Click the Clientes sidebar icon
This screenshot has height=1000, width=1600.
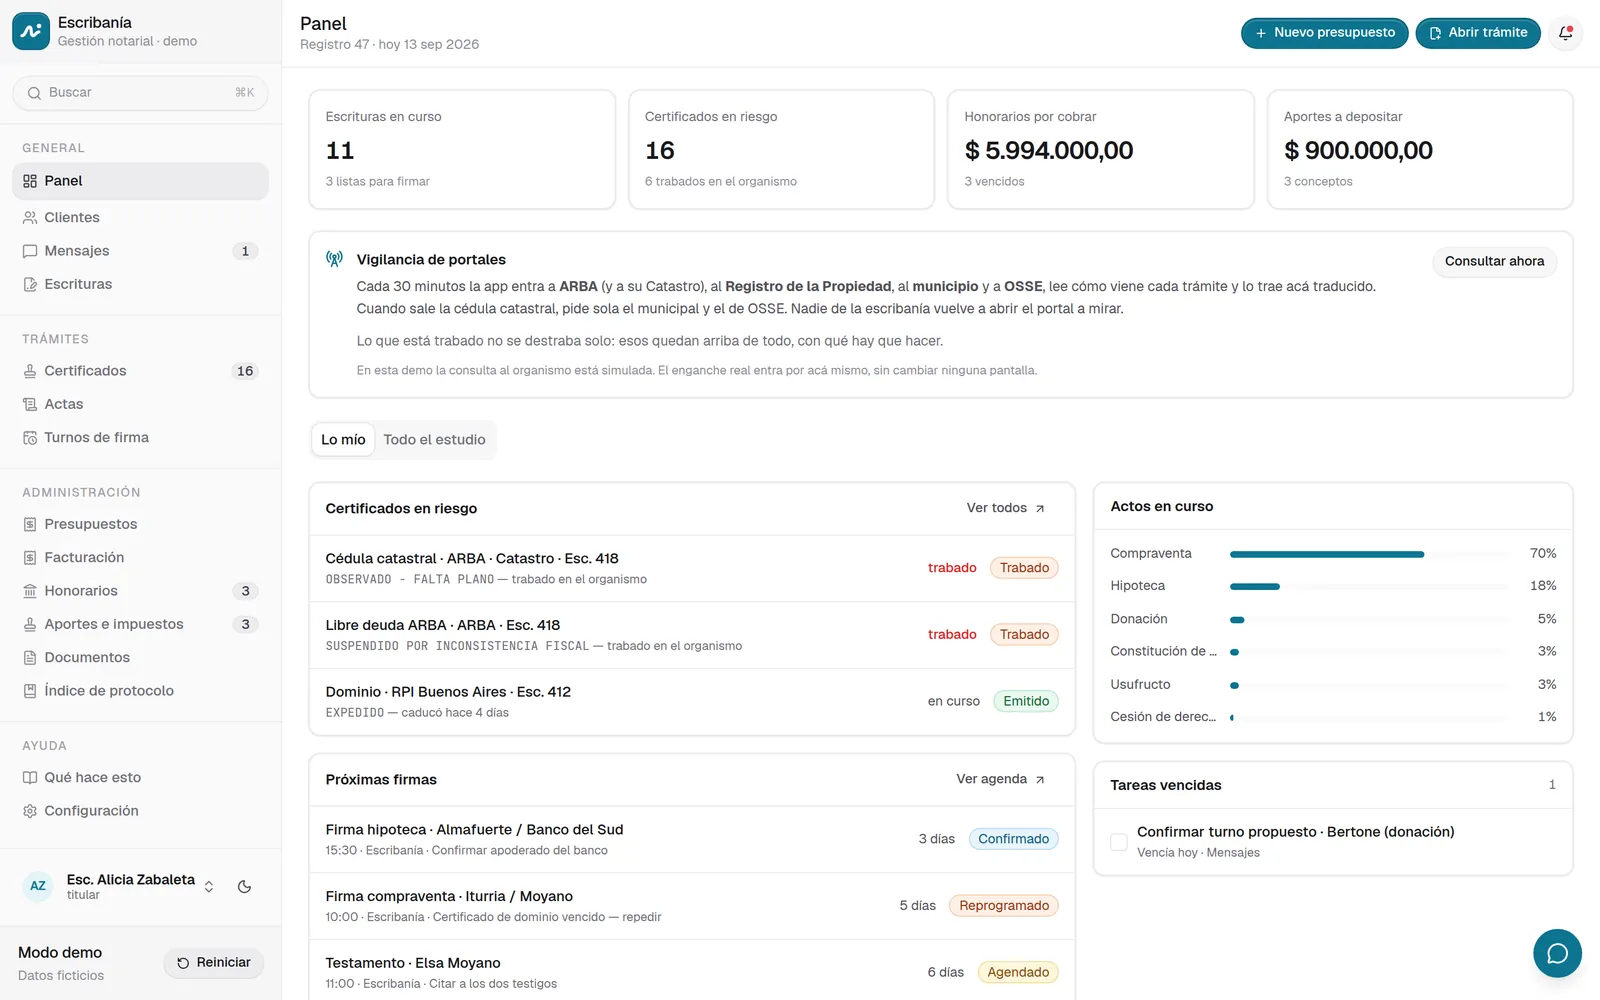pos(30,218)
